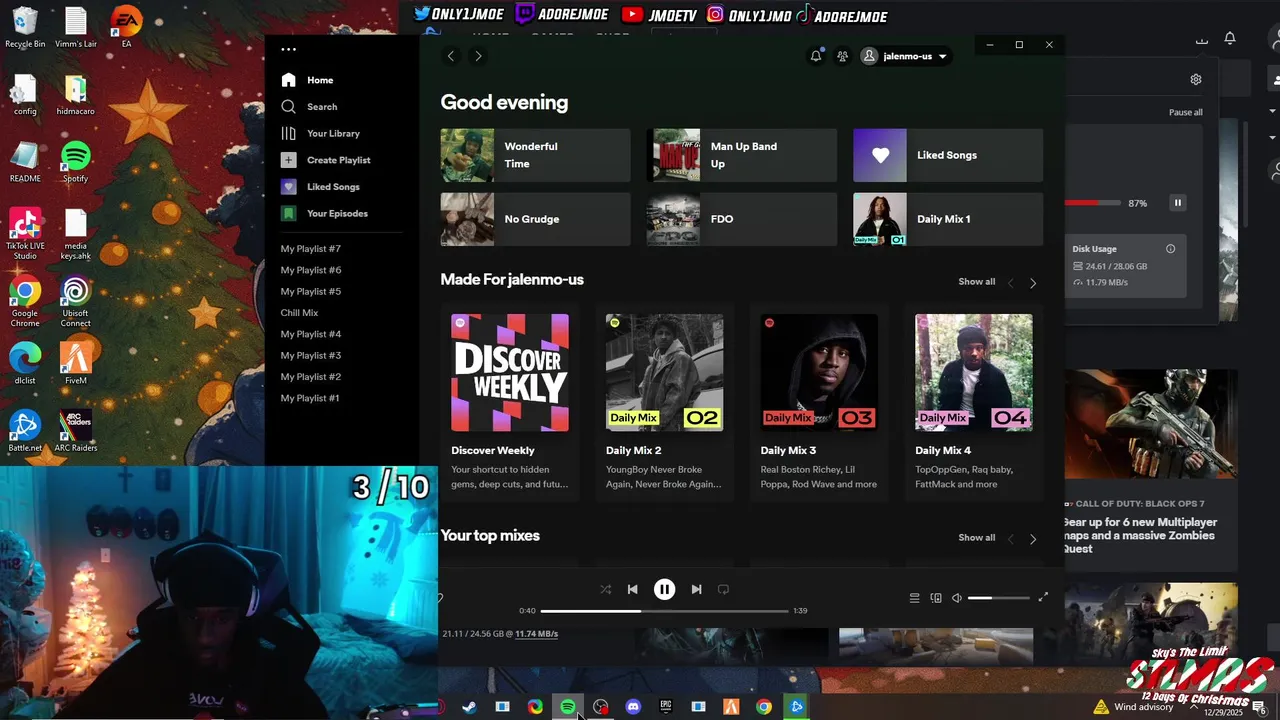The width and height of the screenshot is (1280, 720).
Task: Open Steam from the taskbar
Action: point(469,707)
